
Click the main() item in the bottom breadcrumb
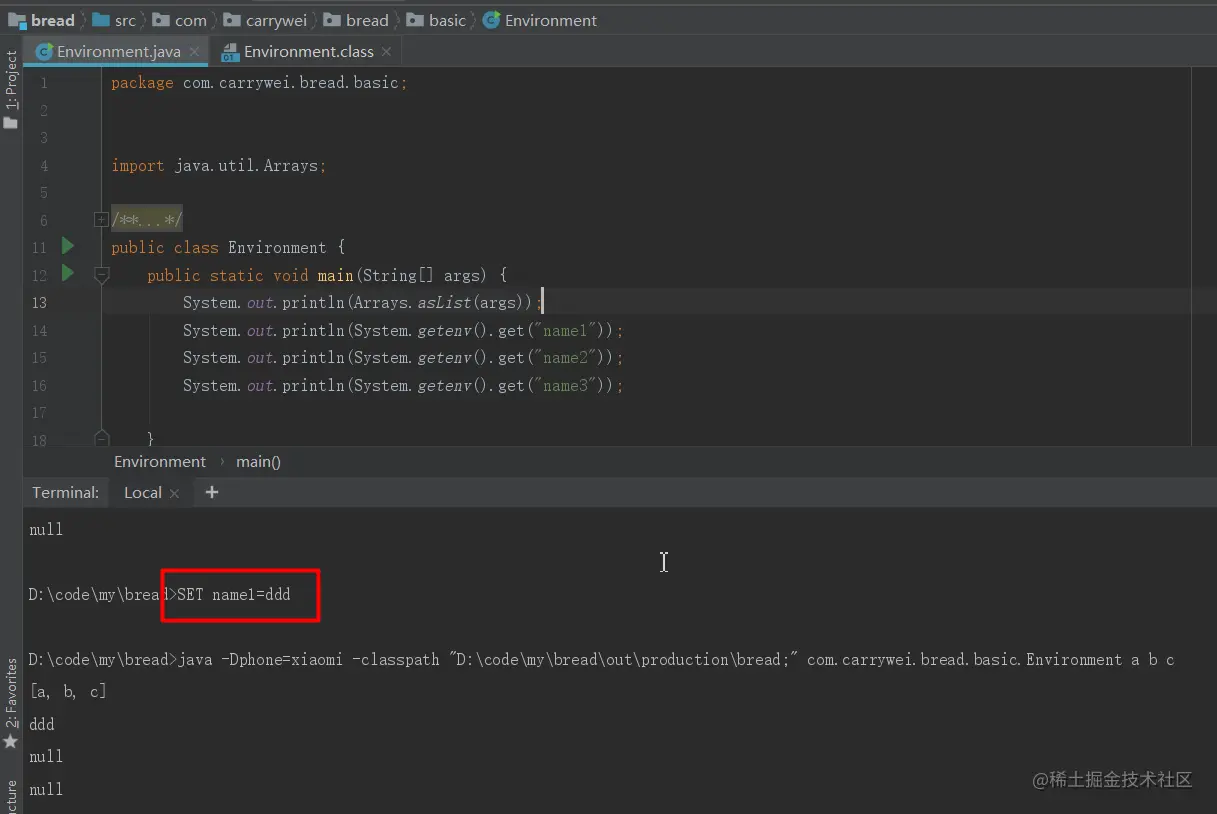(x=258, y=461)
